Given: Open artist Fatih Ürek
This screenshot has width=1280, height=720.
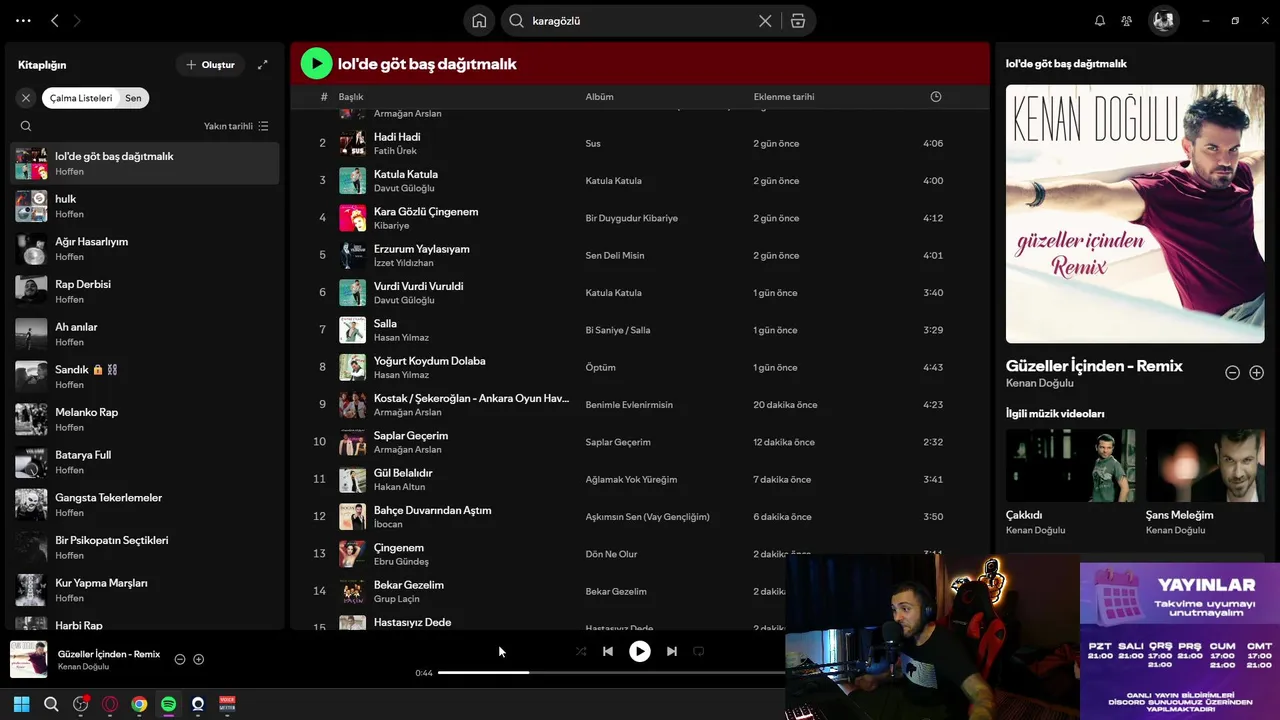Looking at the screenshot, I should pyautogui.click(x=395, y=151).
